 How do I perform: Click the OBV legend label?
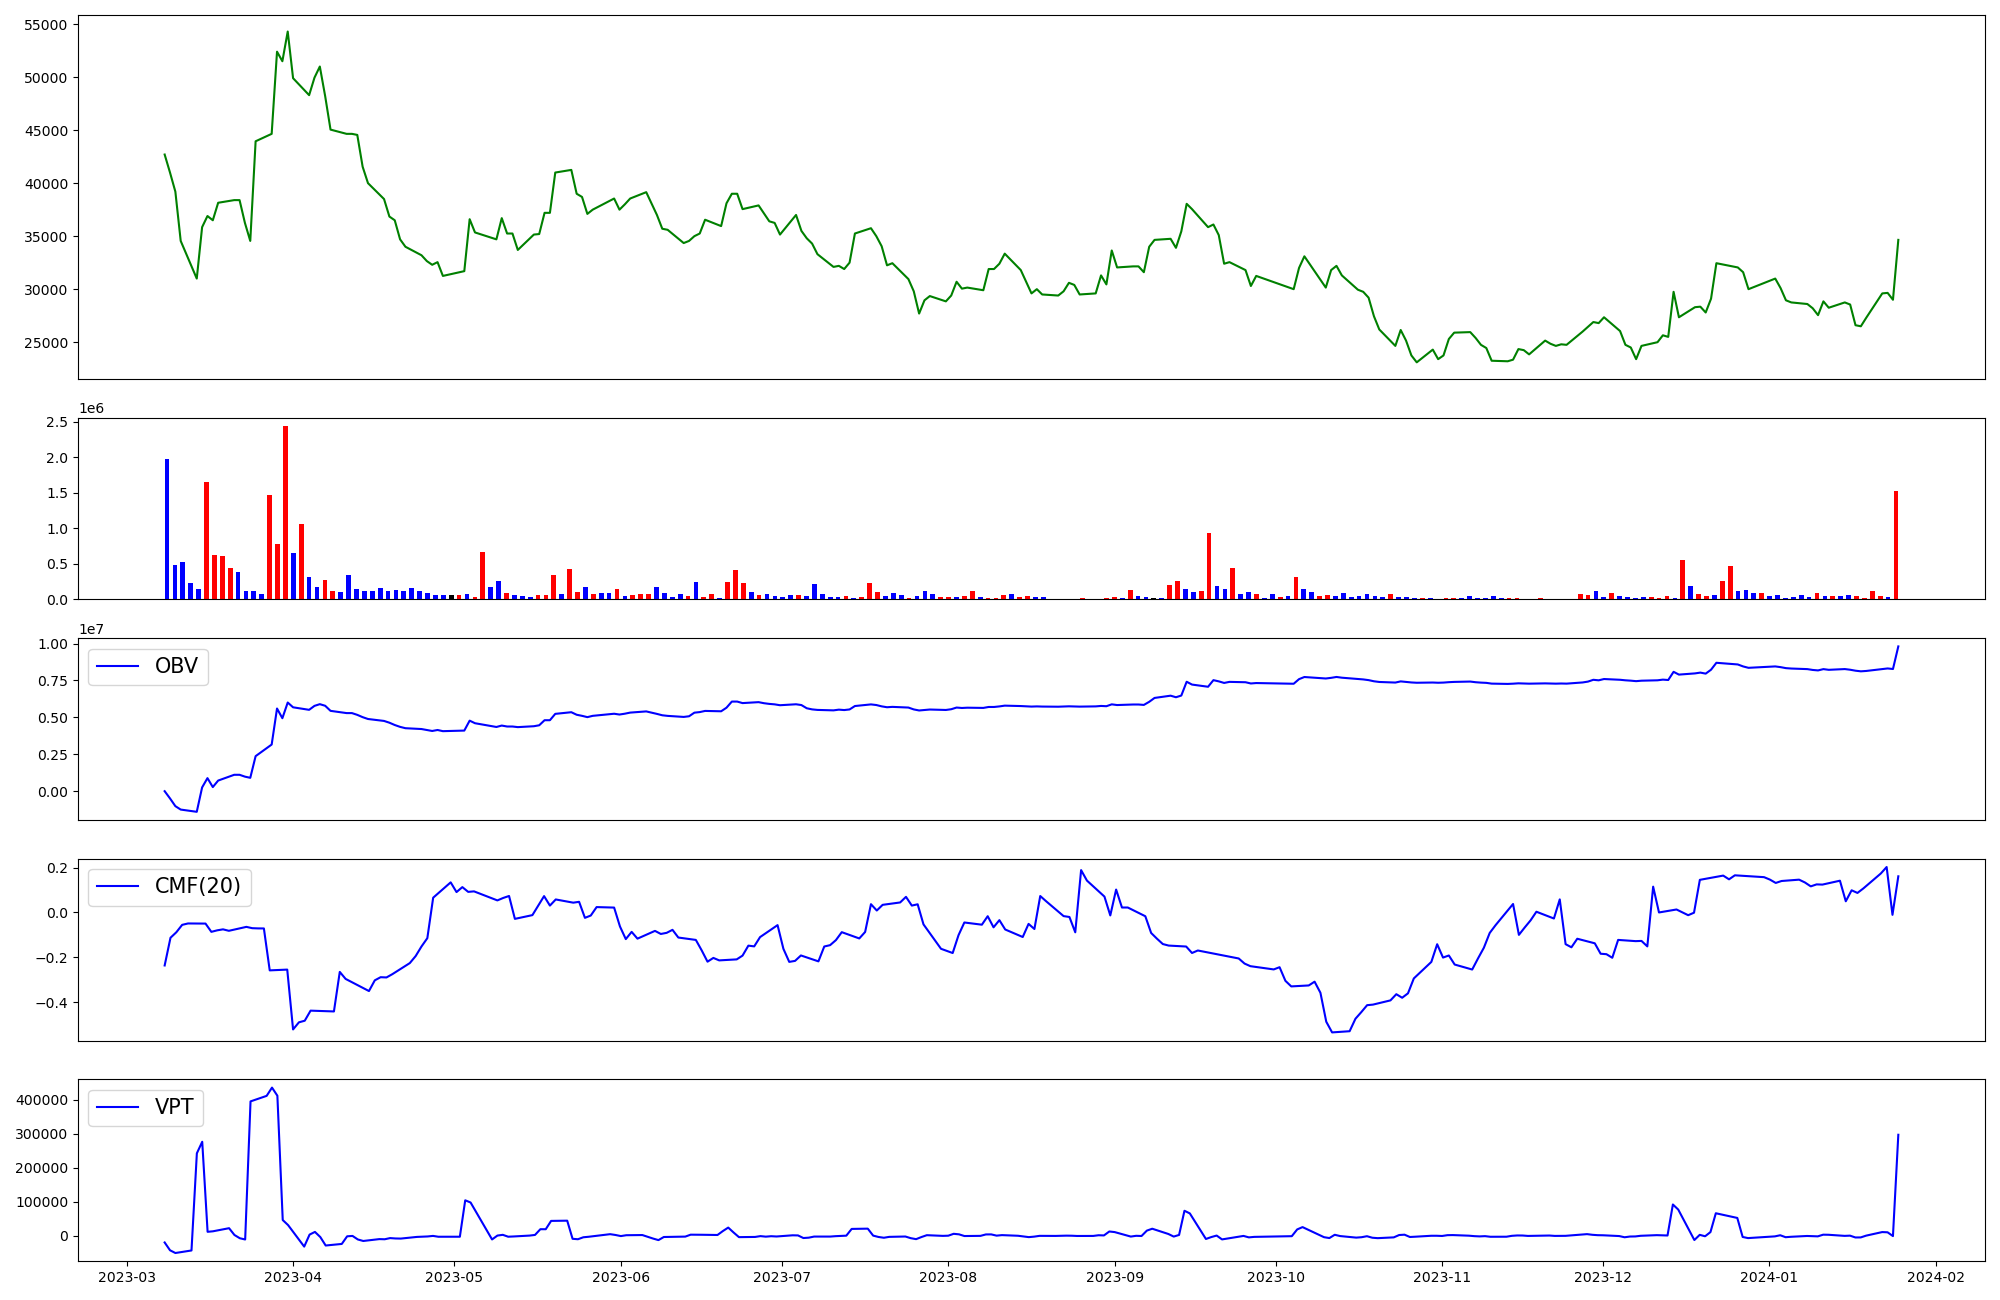[x=176, y=666]
